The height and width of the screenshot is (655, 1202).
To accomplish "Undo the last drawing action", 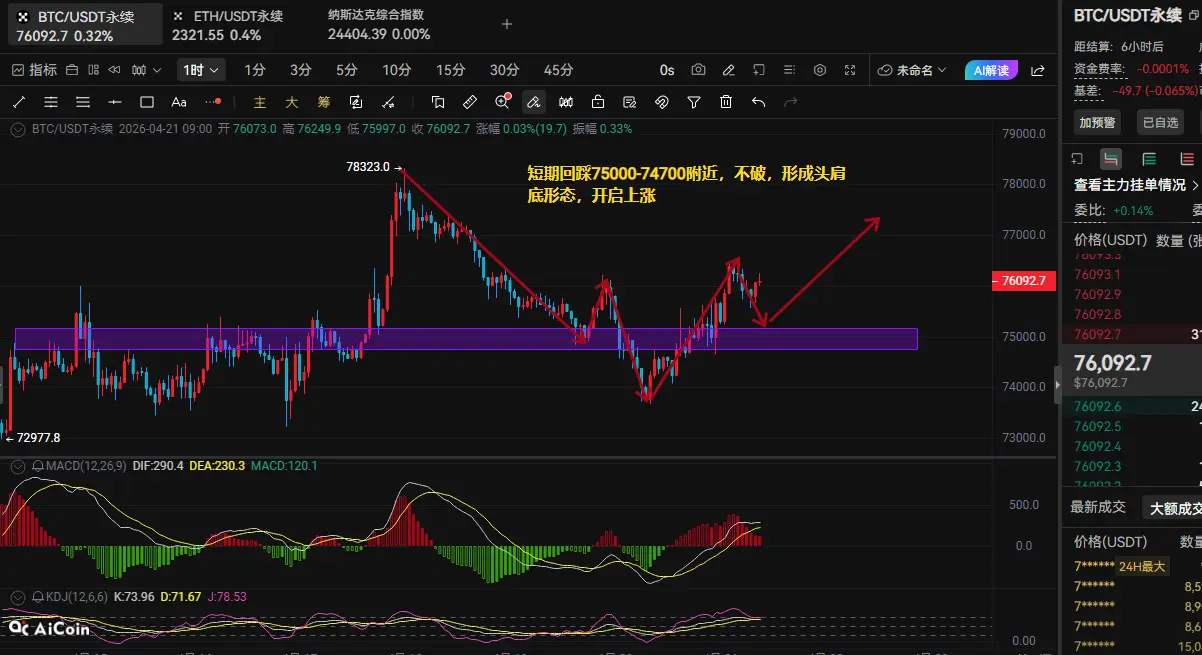I will (758, 101).
